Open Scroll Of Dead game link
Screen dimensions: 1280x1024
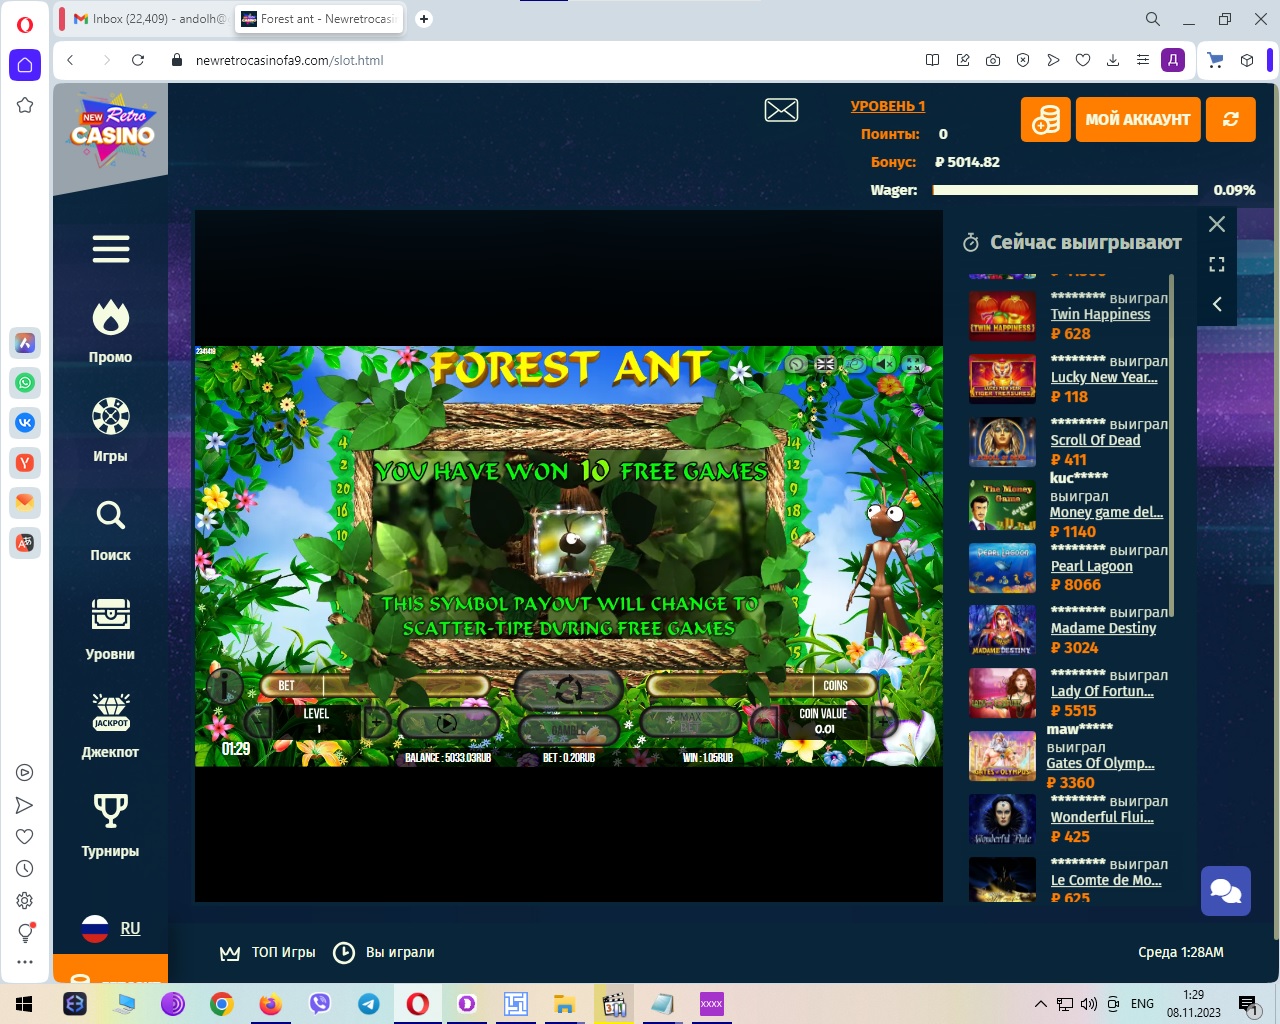[x=1095, y=440]
